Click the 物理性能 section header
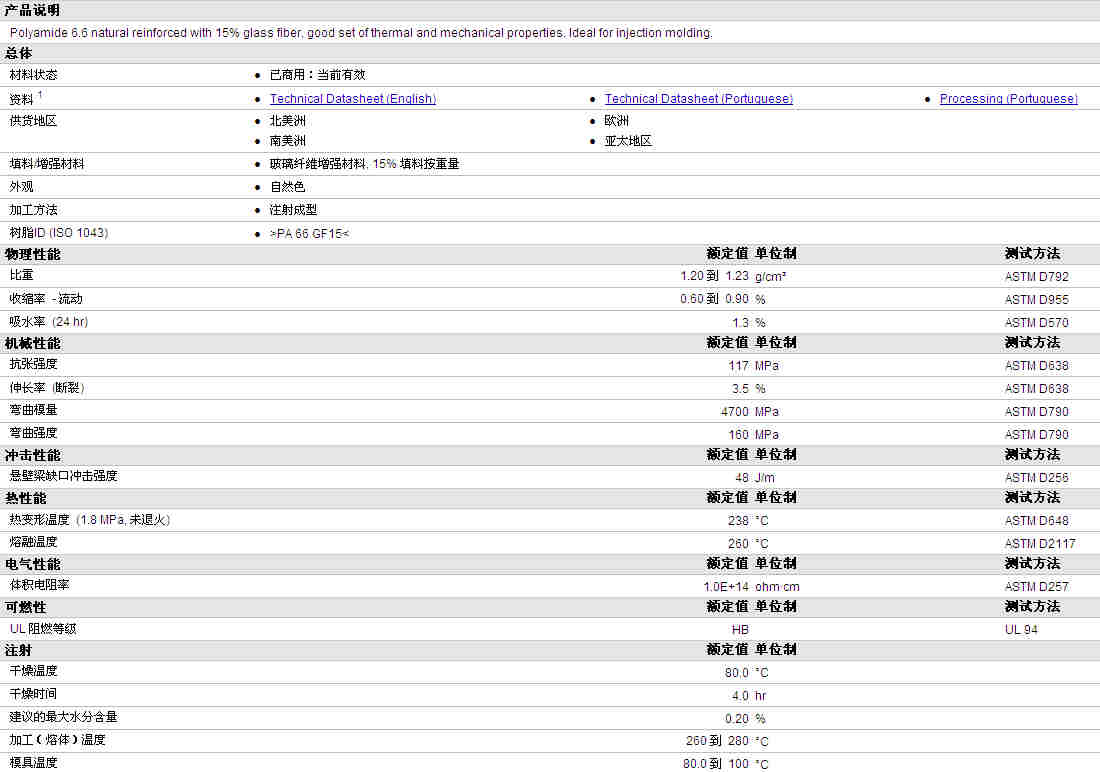Viewport: 1100px width, 772px height. 33,254
